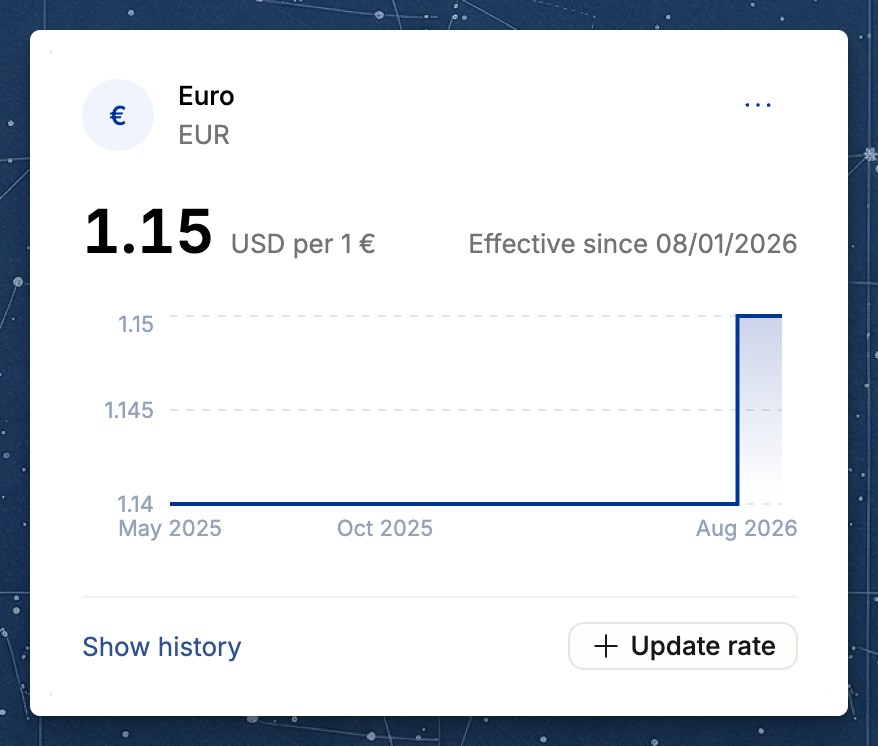878x746 pixels.
Task: Open Show history link
Action: tap(162, 647)
